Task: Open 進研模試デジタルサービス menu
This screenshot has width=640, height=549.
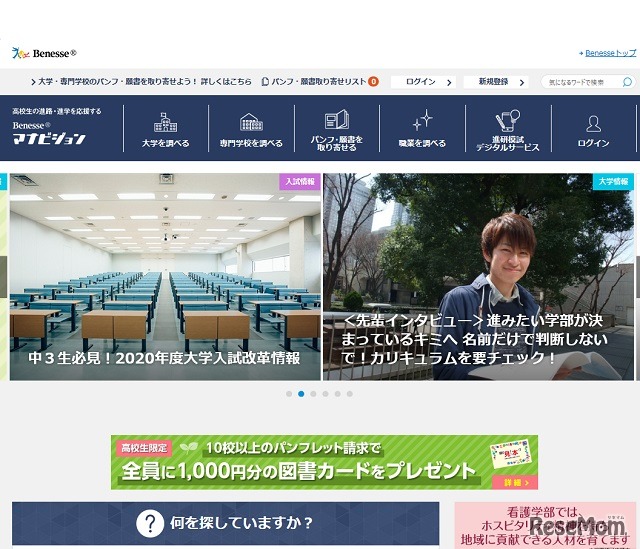Action: click(x=508, y=129)
